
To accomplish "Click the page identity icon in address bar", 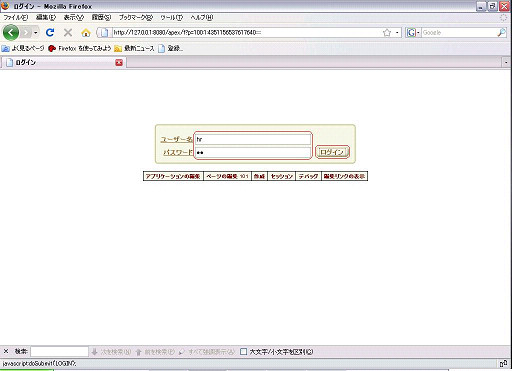I will point(104,32).
